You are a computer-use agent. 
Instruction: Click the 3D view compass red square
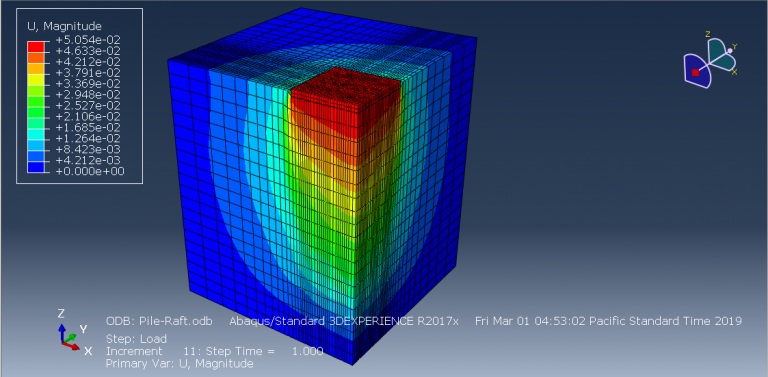coord(695,72)
